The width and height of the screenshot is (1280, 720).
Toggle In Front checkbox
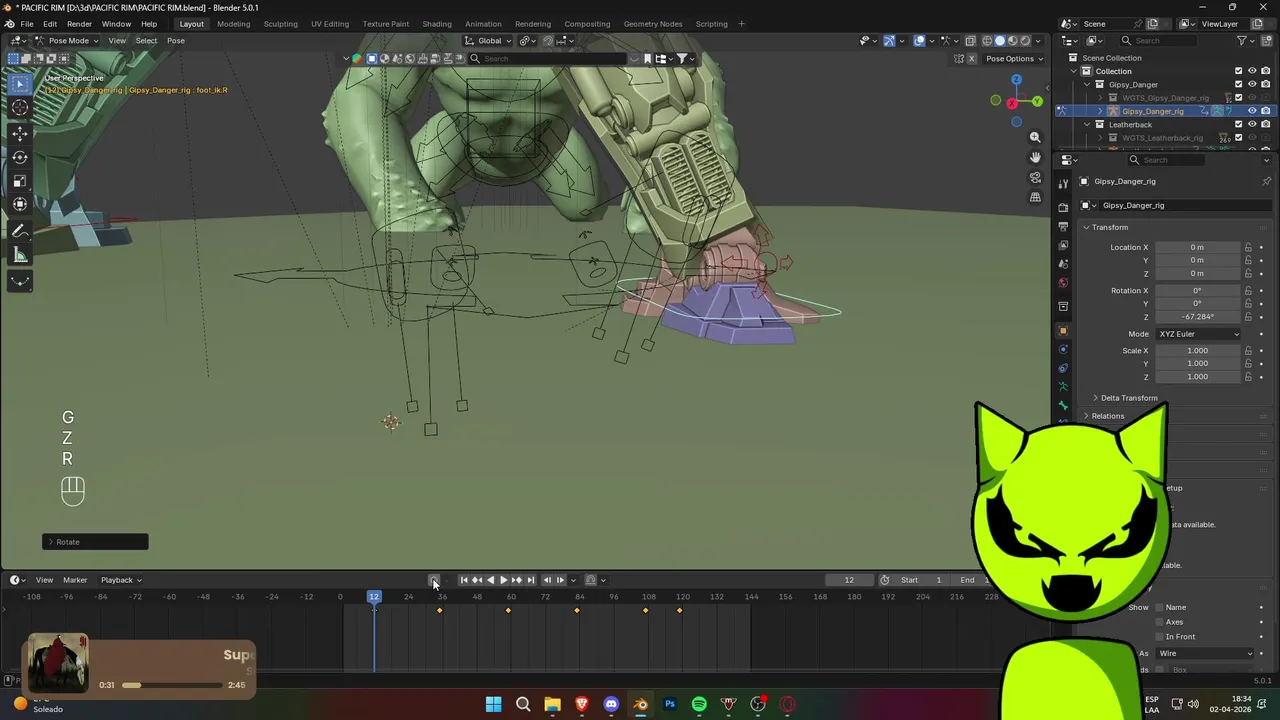pyautogui.click(x=1159, y=636)
